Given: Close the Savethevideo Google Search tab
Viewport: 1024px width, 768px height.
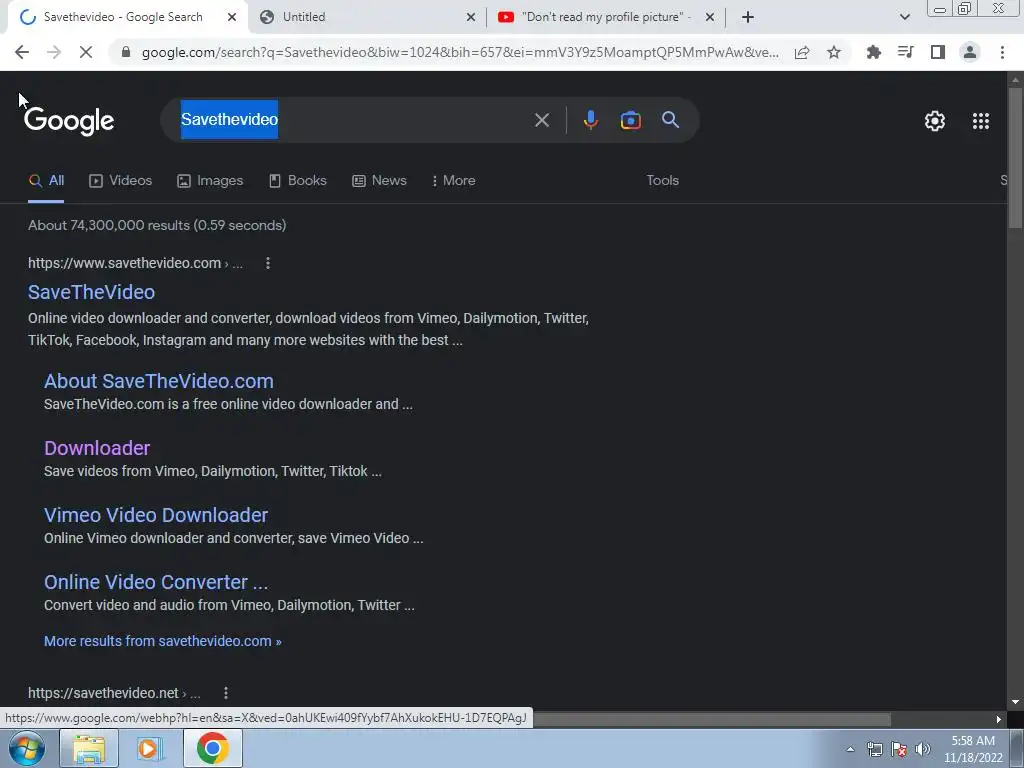Looking at the screenshot, I should point(232,18).
